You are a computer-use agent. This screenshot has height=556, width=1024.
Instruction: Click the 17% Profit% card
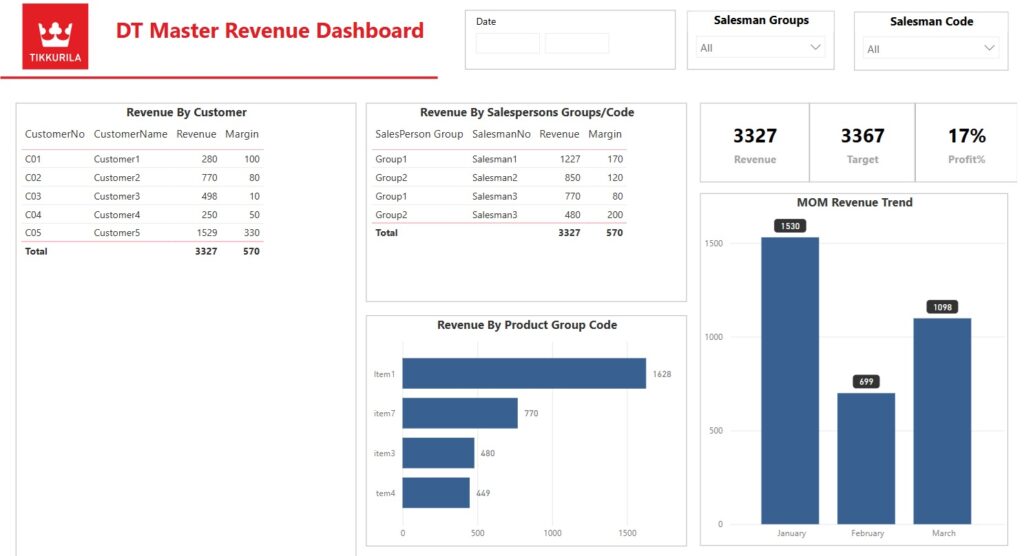pyautogui.click(x=966, y=144)
